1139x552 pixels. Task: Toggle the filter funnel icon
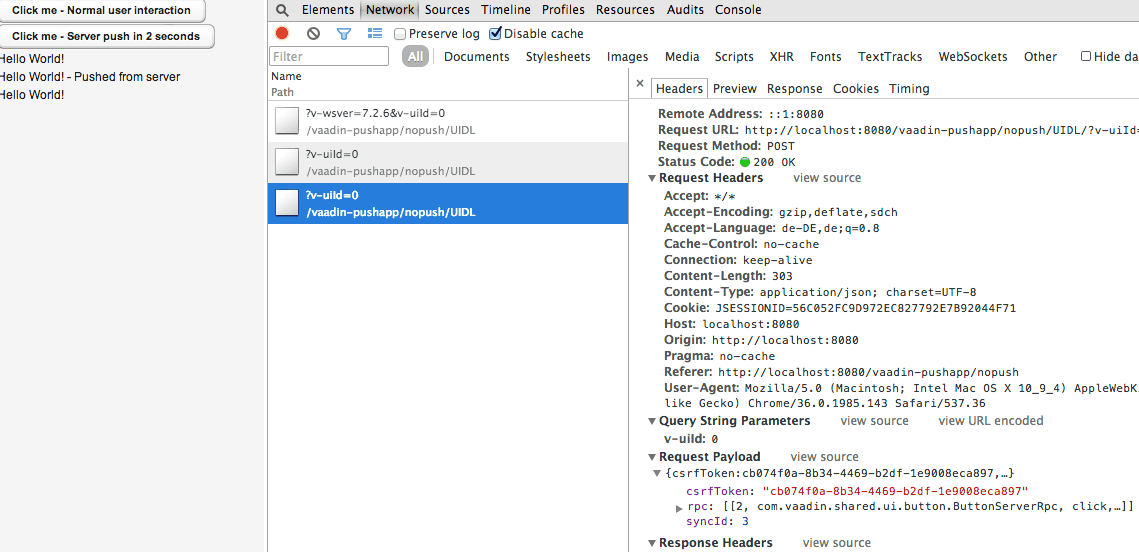coord(344,33)
